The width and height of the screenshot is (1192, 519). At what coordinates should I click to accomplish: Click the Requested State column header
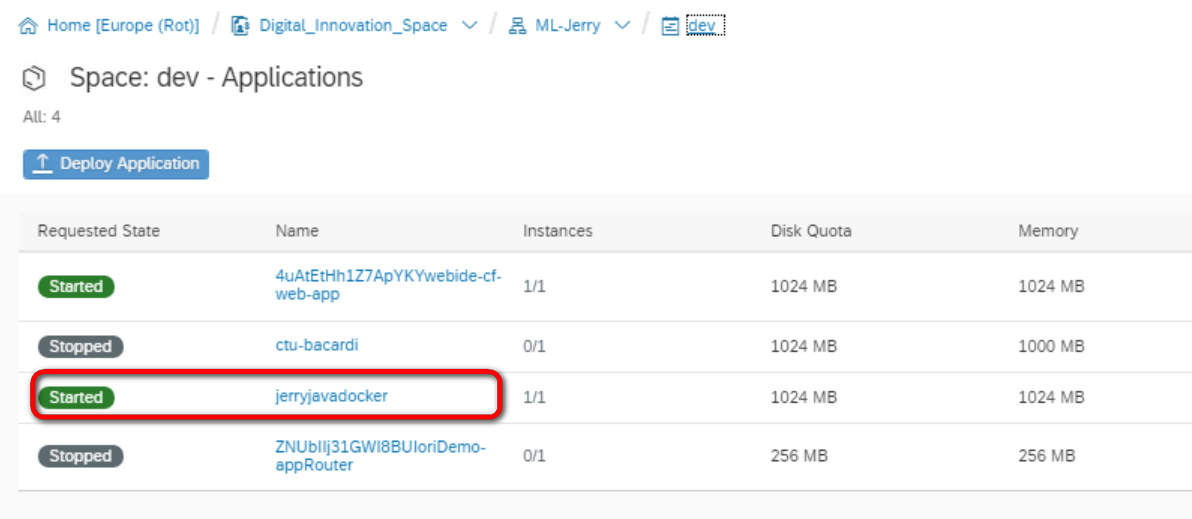click(99, 231)
